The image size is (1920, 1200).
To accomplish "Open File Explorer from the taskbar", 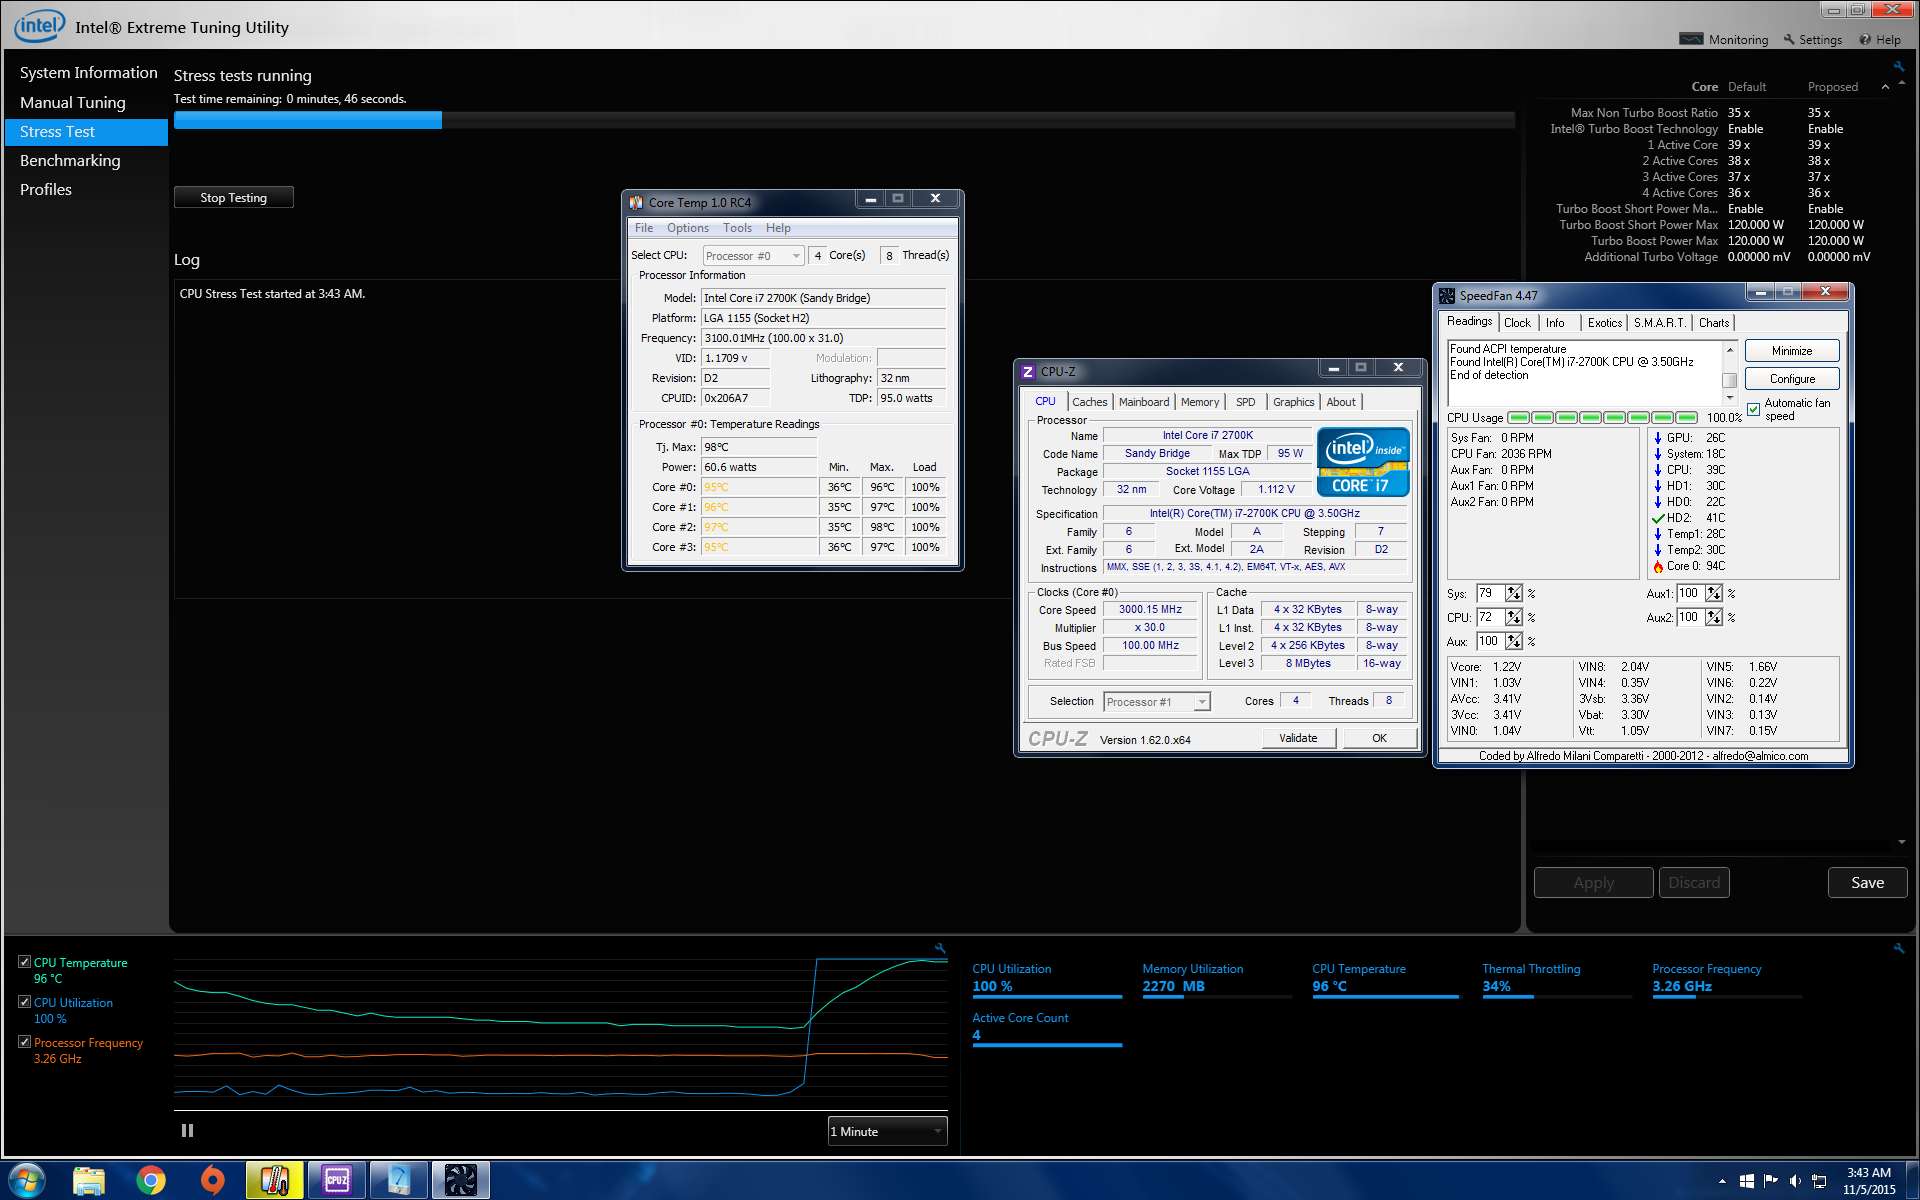I will click(89, 1181).
